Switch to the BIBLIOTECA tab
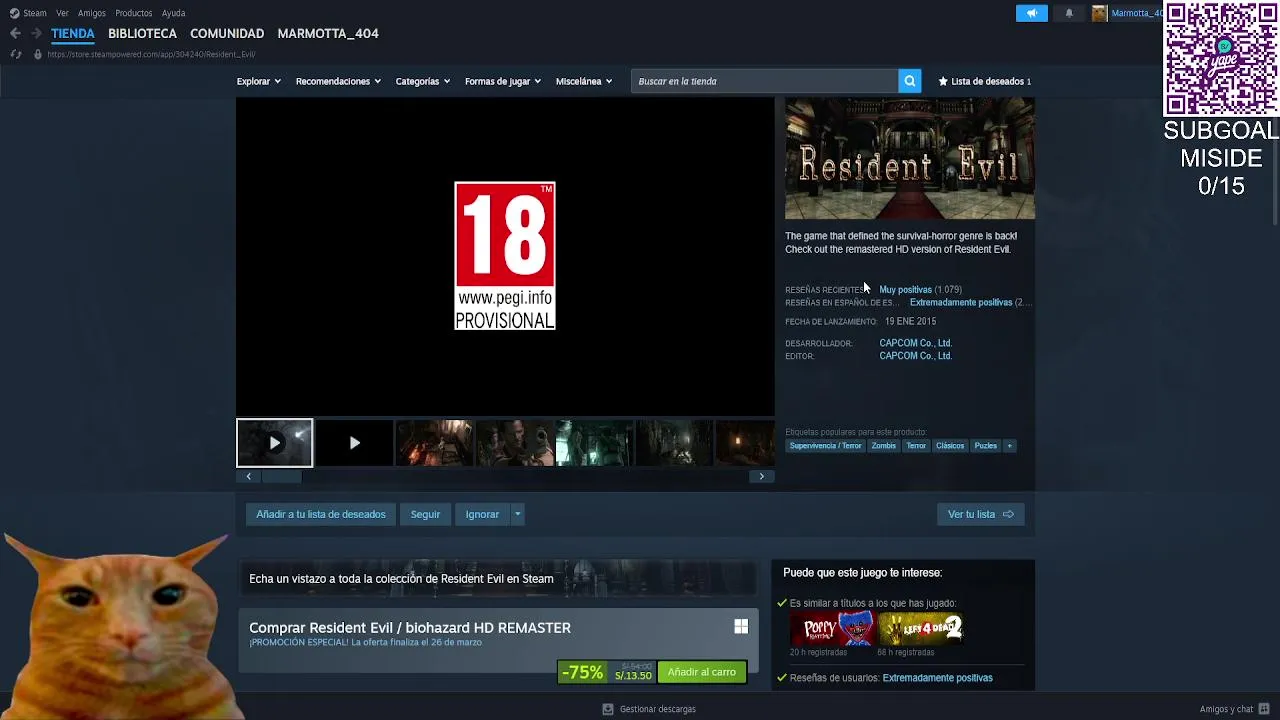The image size is (1280, 720). [x=142, y=33]
